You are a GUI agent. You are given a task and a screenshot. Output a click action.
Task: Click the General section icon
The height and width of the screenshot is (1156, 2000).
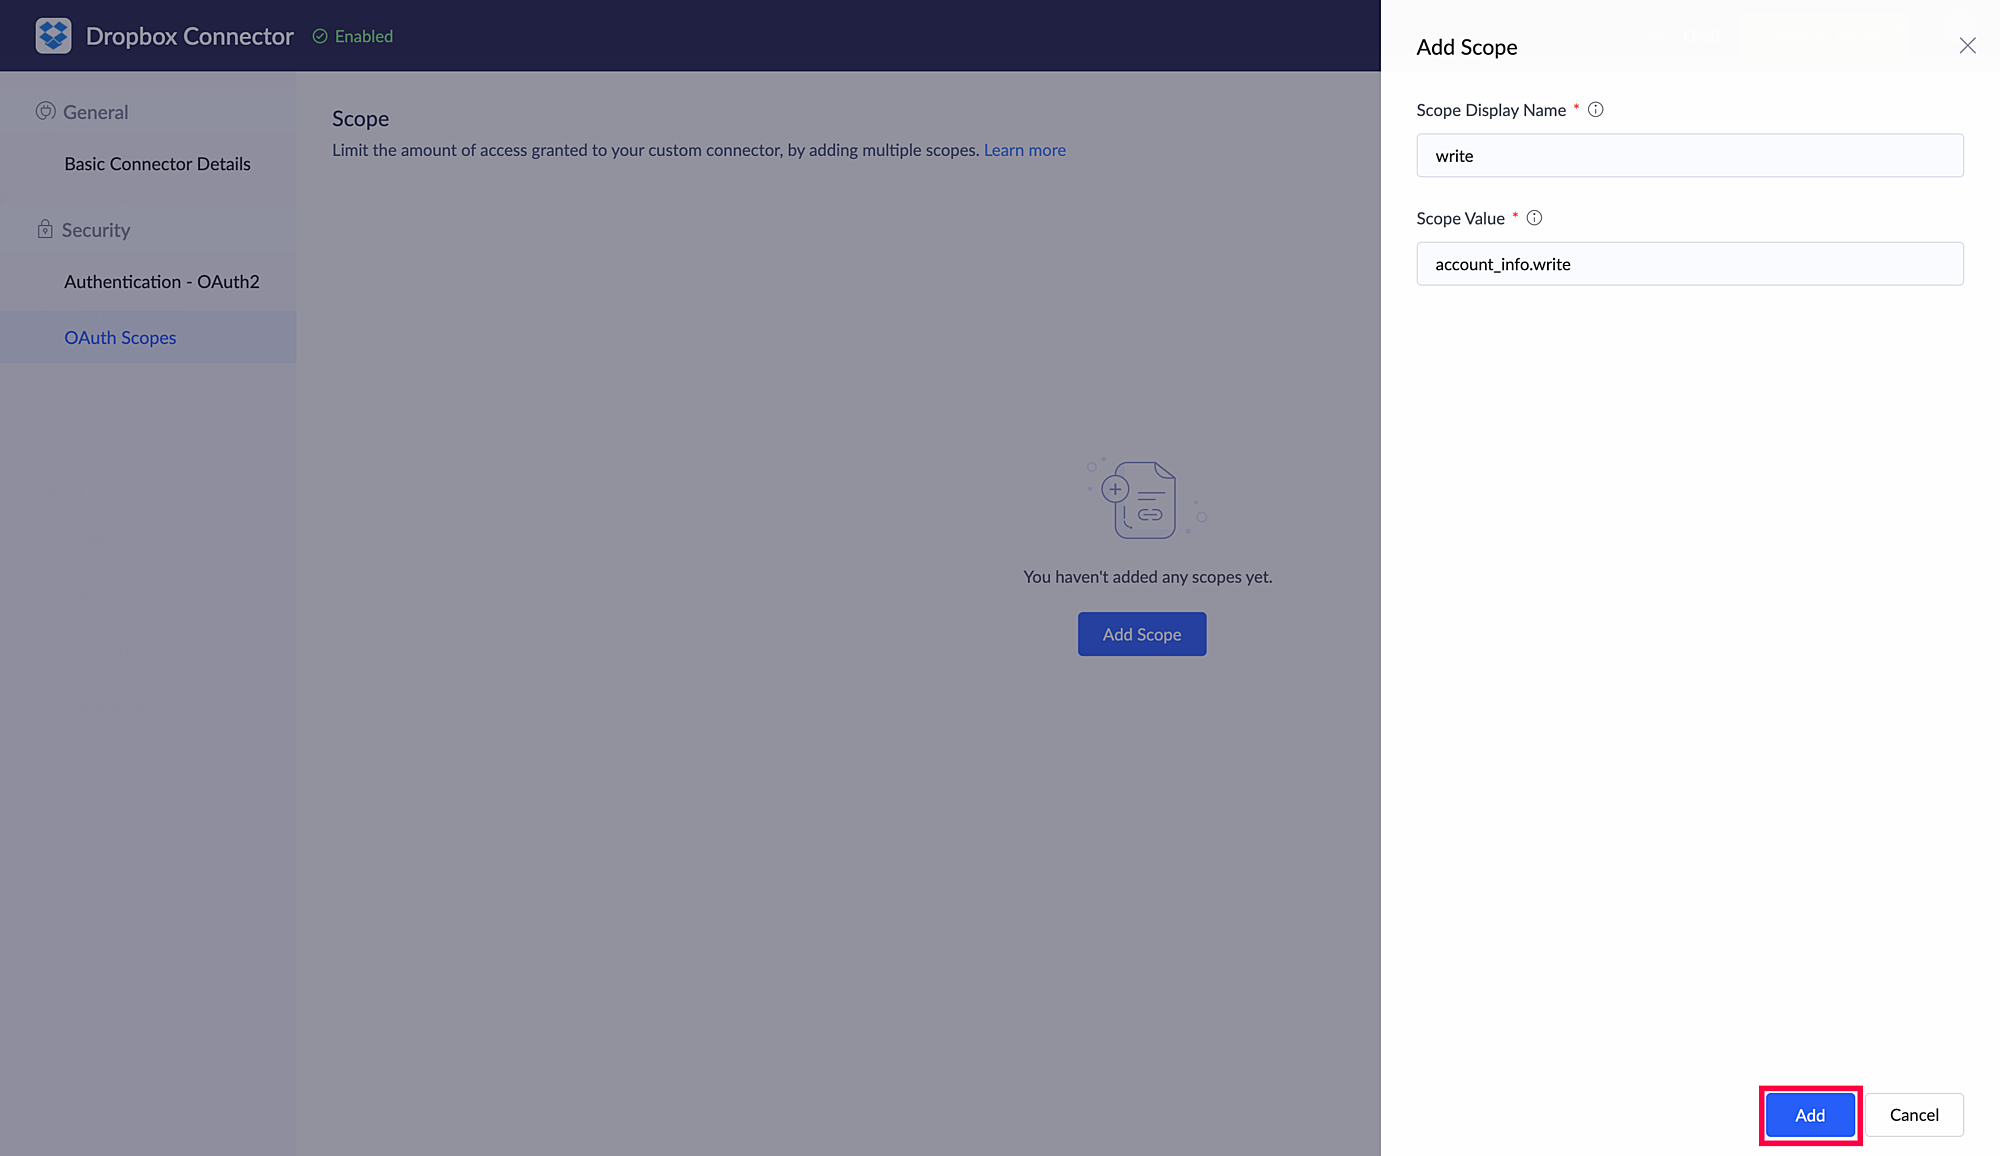(45, 111)
